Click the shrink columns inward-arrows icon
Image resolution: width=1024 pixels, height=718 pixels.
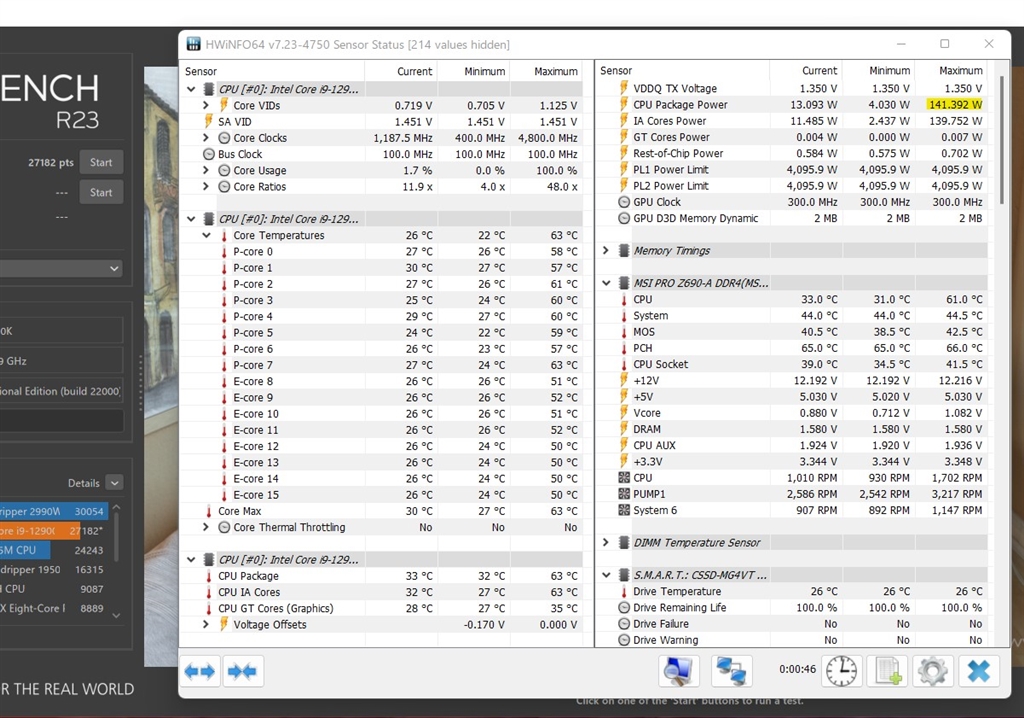(x=242, y=671)
